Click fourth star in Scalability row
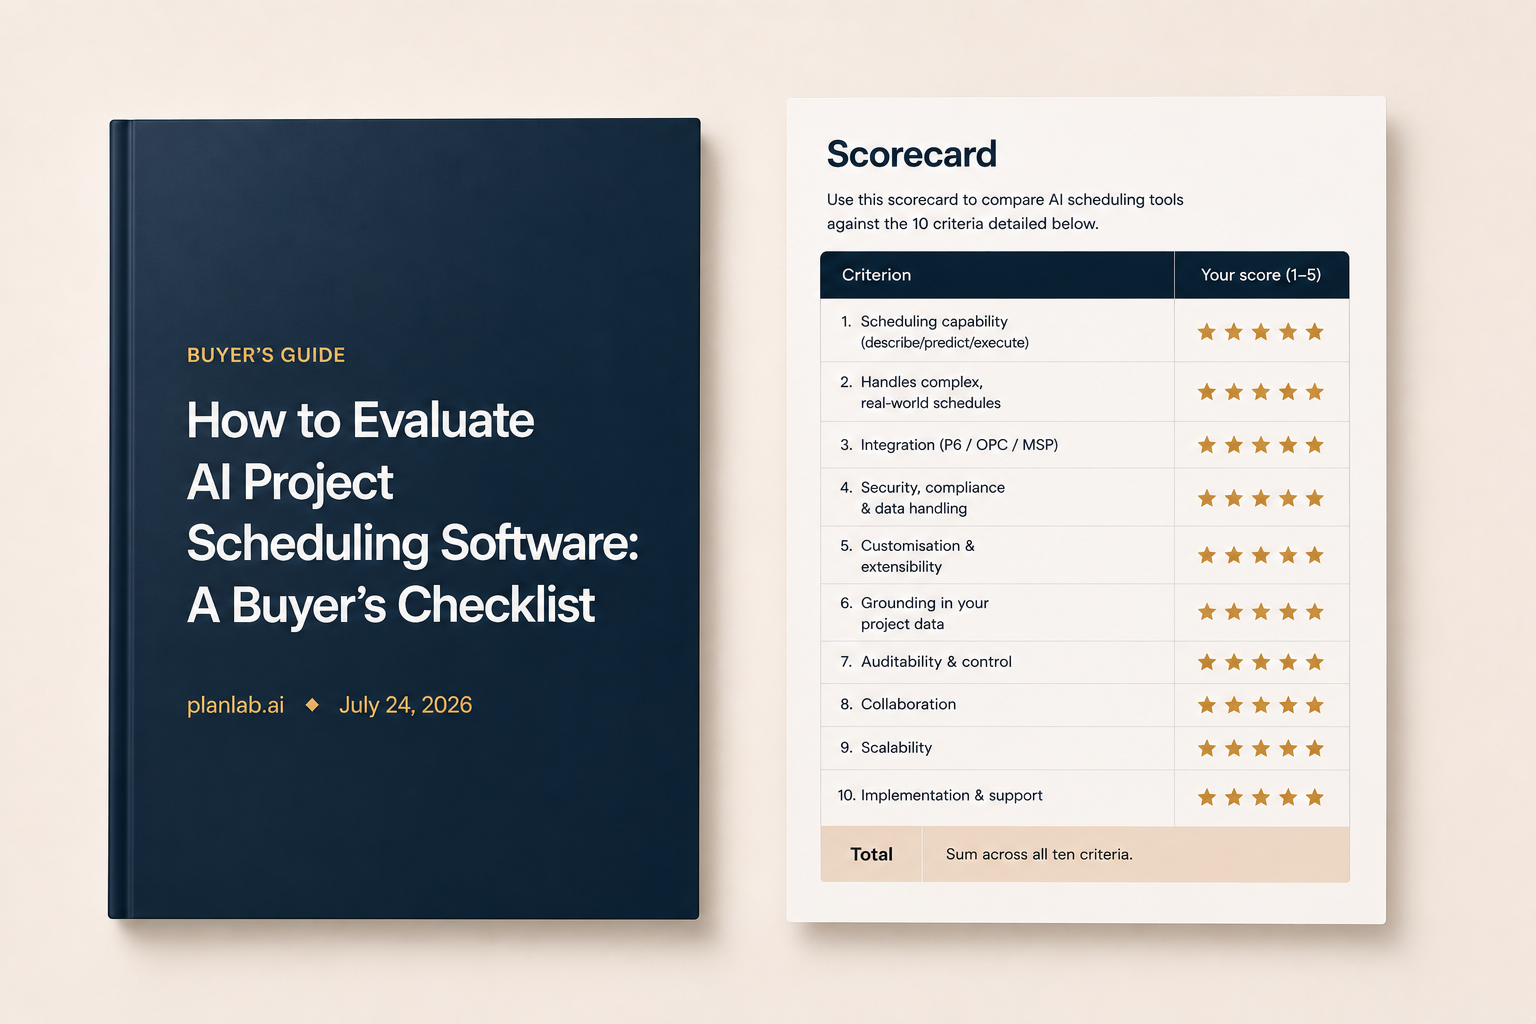This screenshot has width=1536, height=1024. tap(1288, 748)
